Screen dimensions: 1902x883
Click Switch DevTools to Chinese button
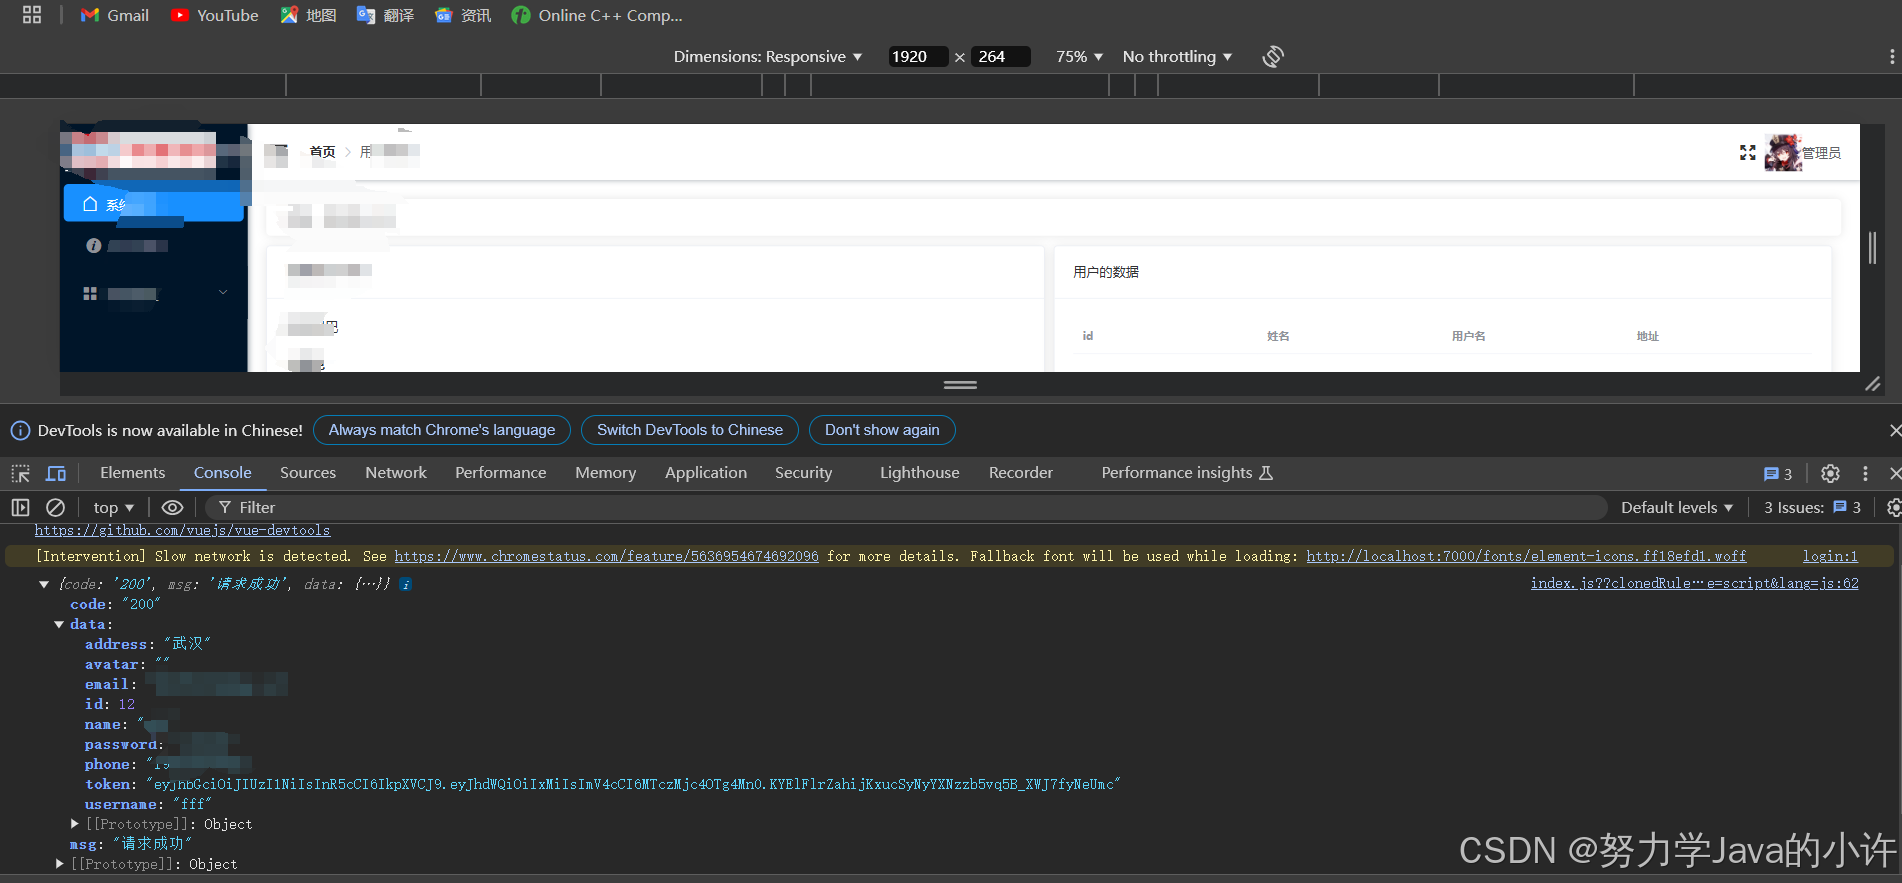pos(690,430)
